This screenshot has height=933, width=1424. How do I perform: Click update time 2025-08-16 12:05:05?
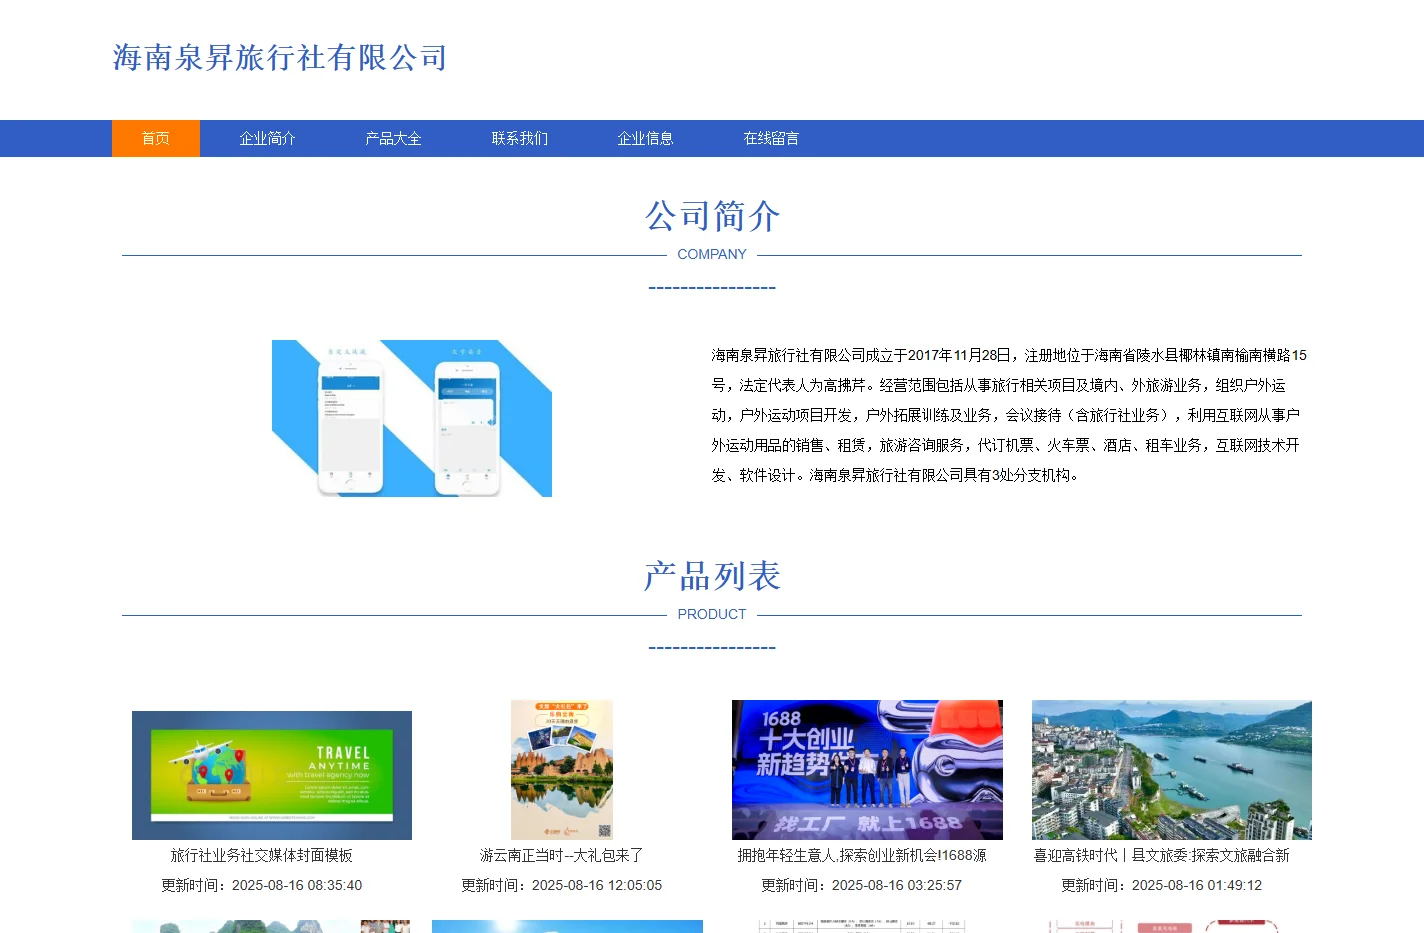point(562,885)
